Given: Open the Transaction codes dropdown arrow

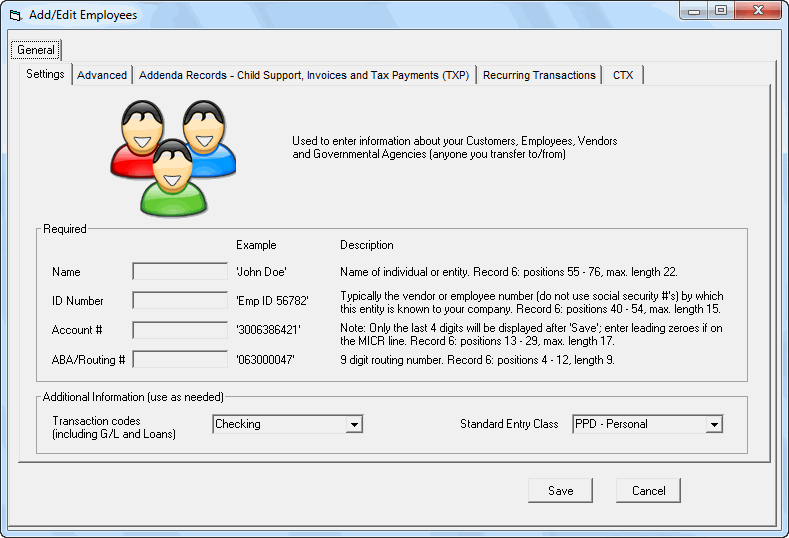Looking at the screenshot, I should [354, 424].
